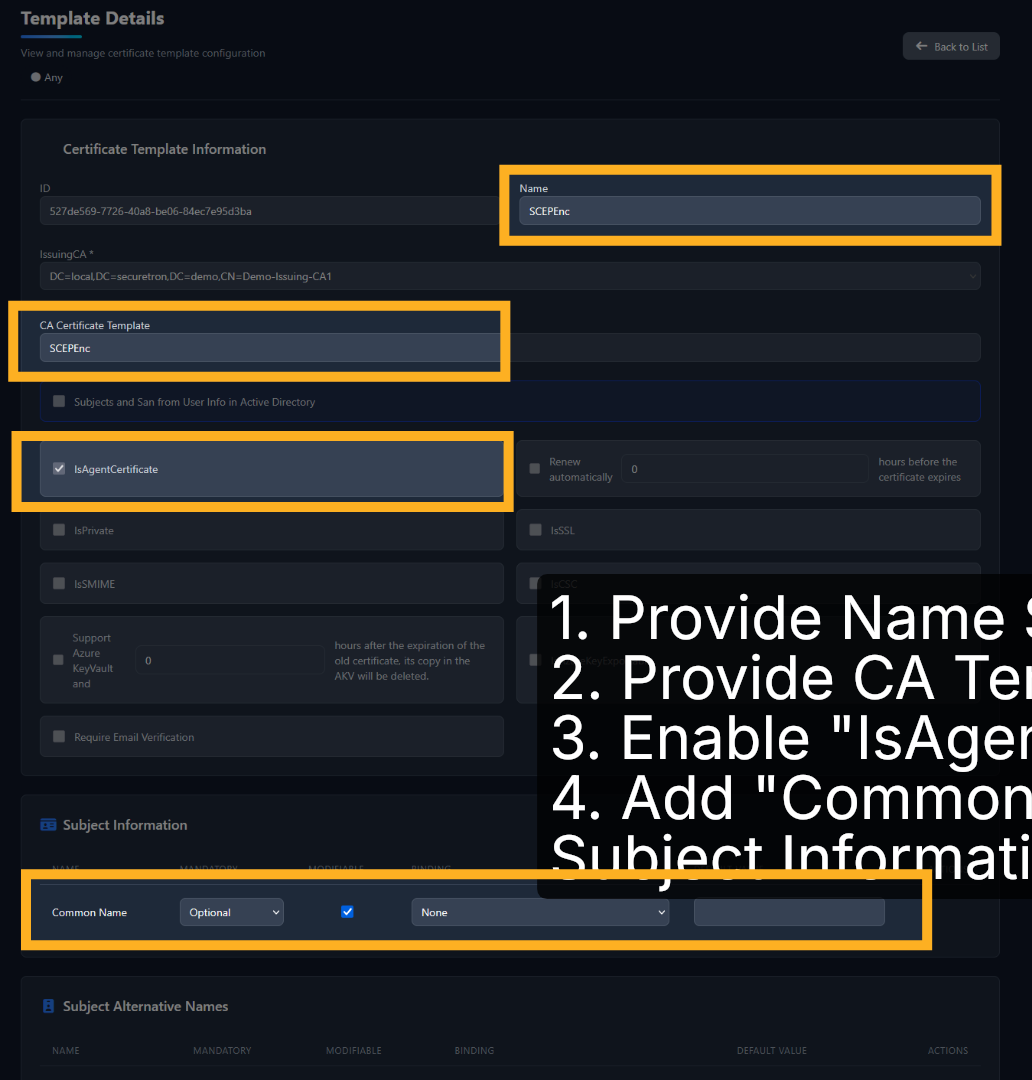The width and height of the screenshot is (1032, 1080).
Task: Click the DEFAULT VALUE column header
Action: click(x=772, y=1050)
